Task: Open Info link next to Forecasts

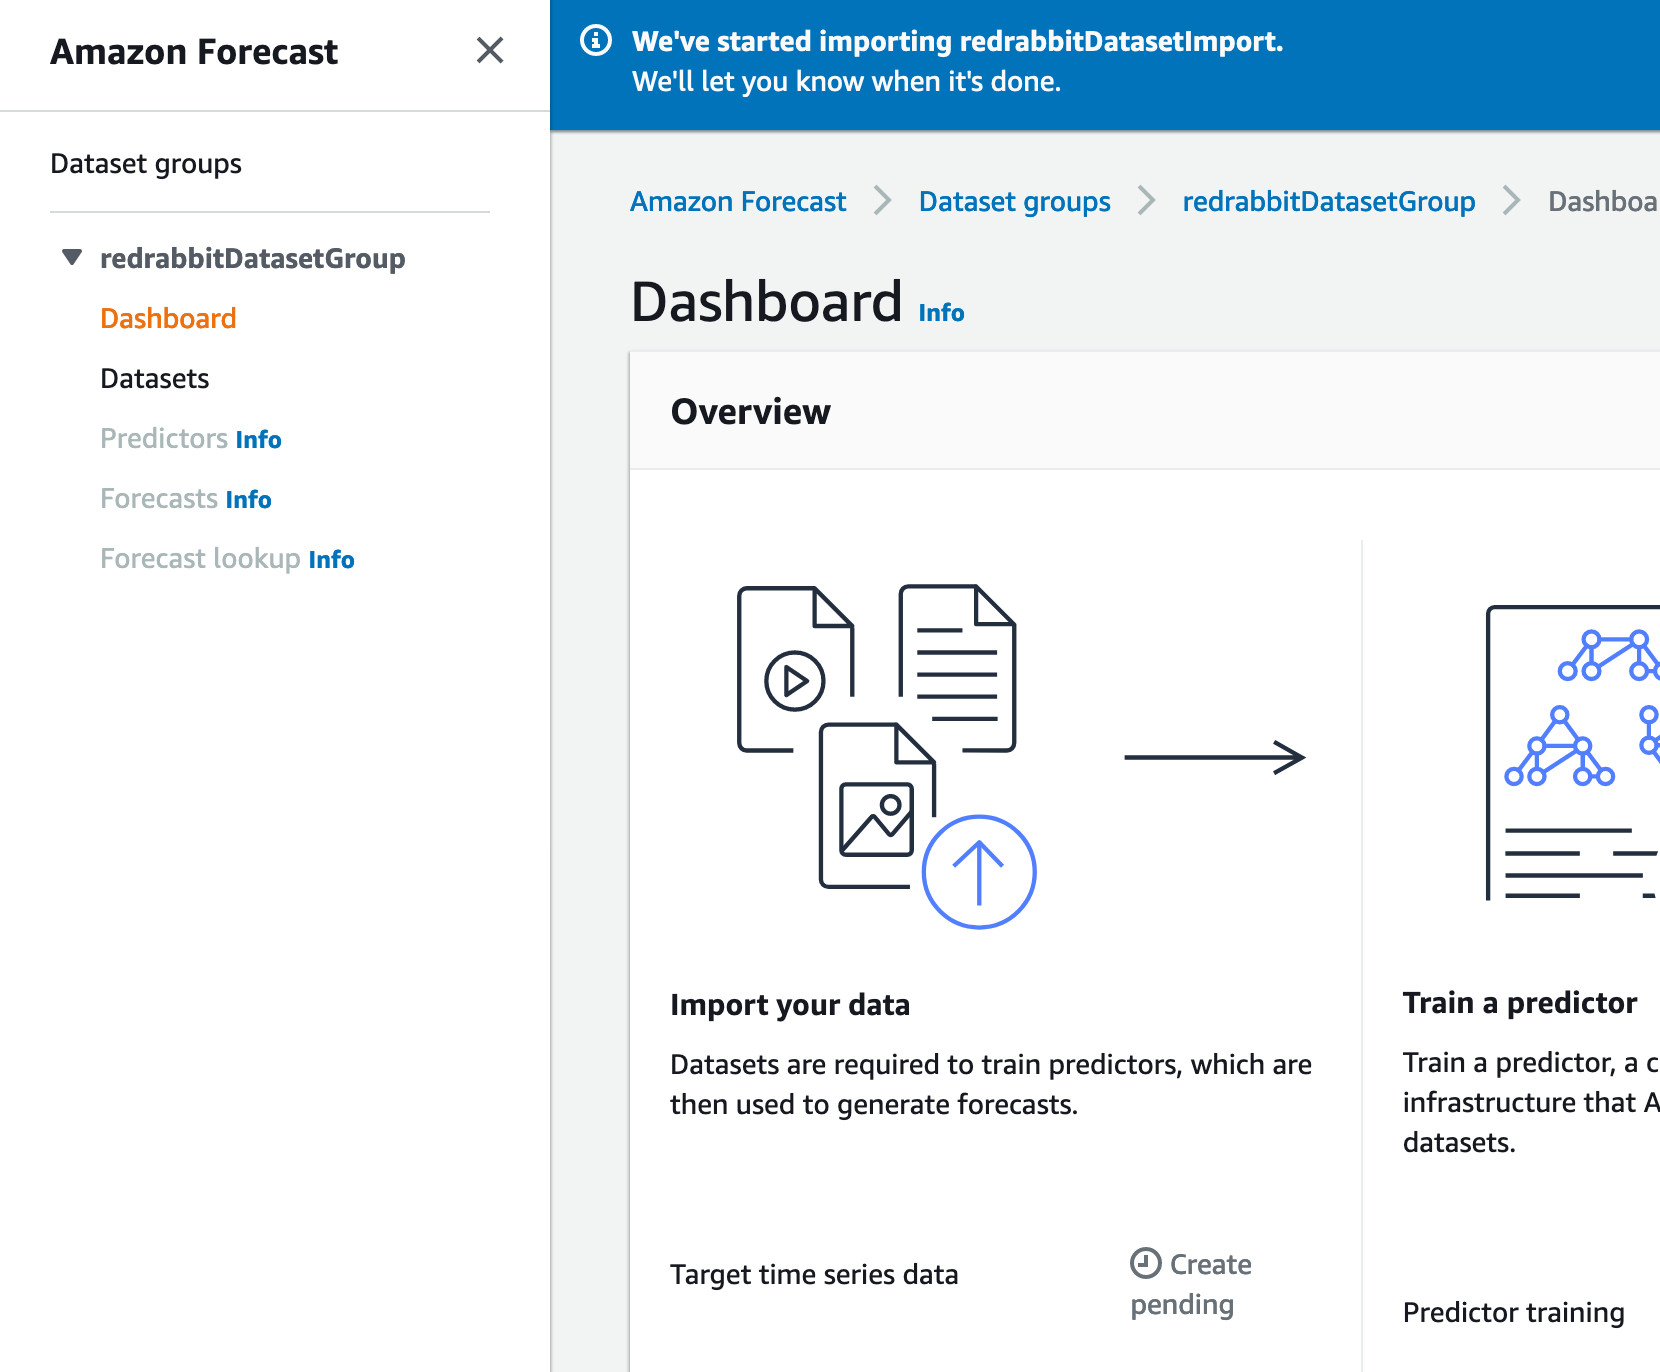Action: [x=248, y=499]
